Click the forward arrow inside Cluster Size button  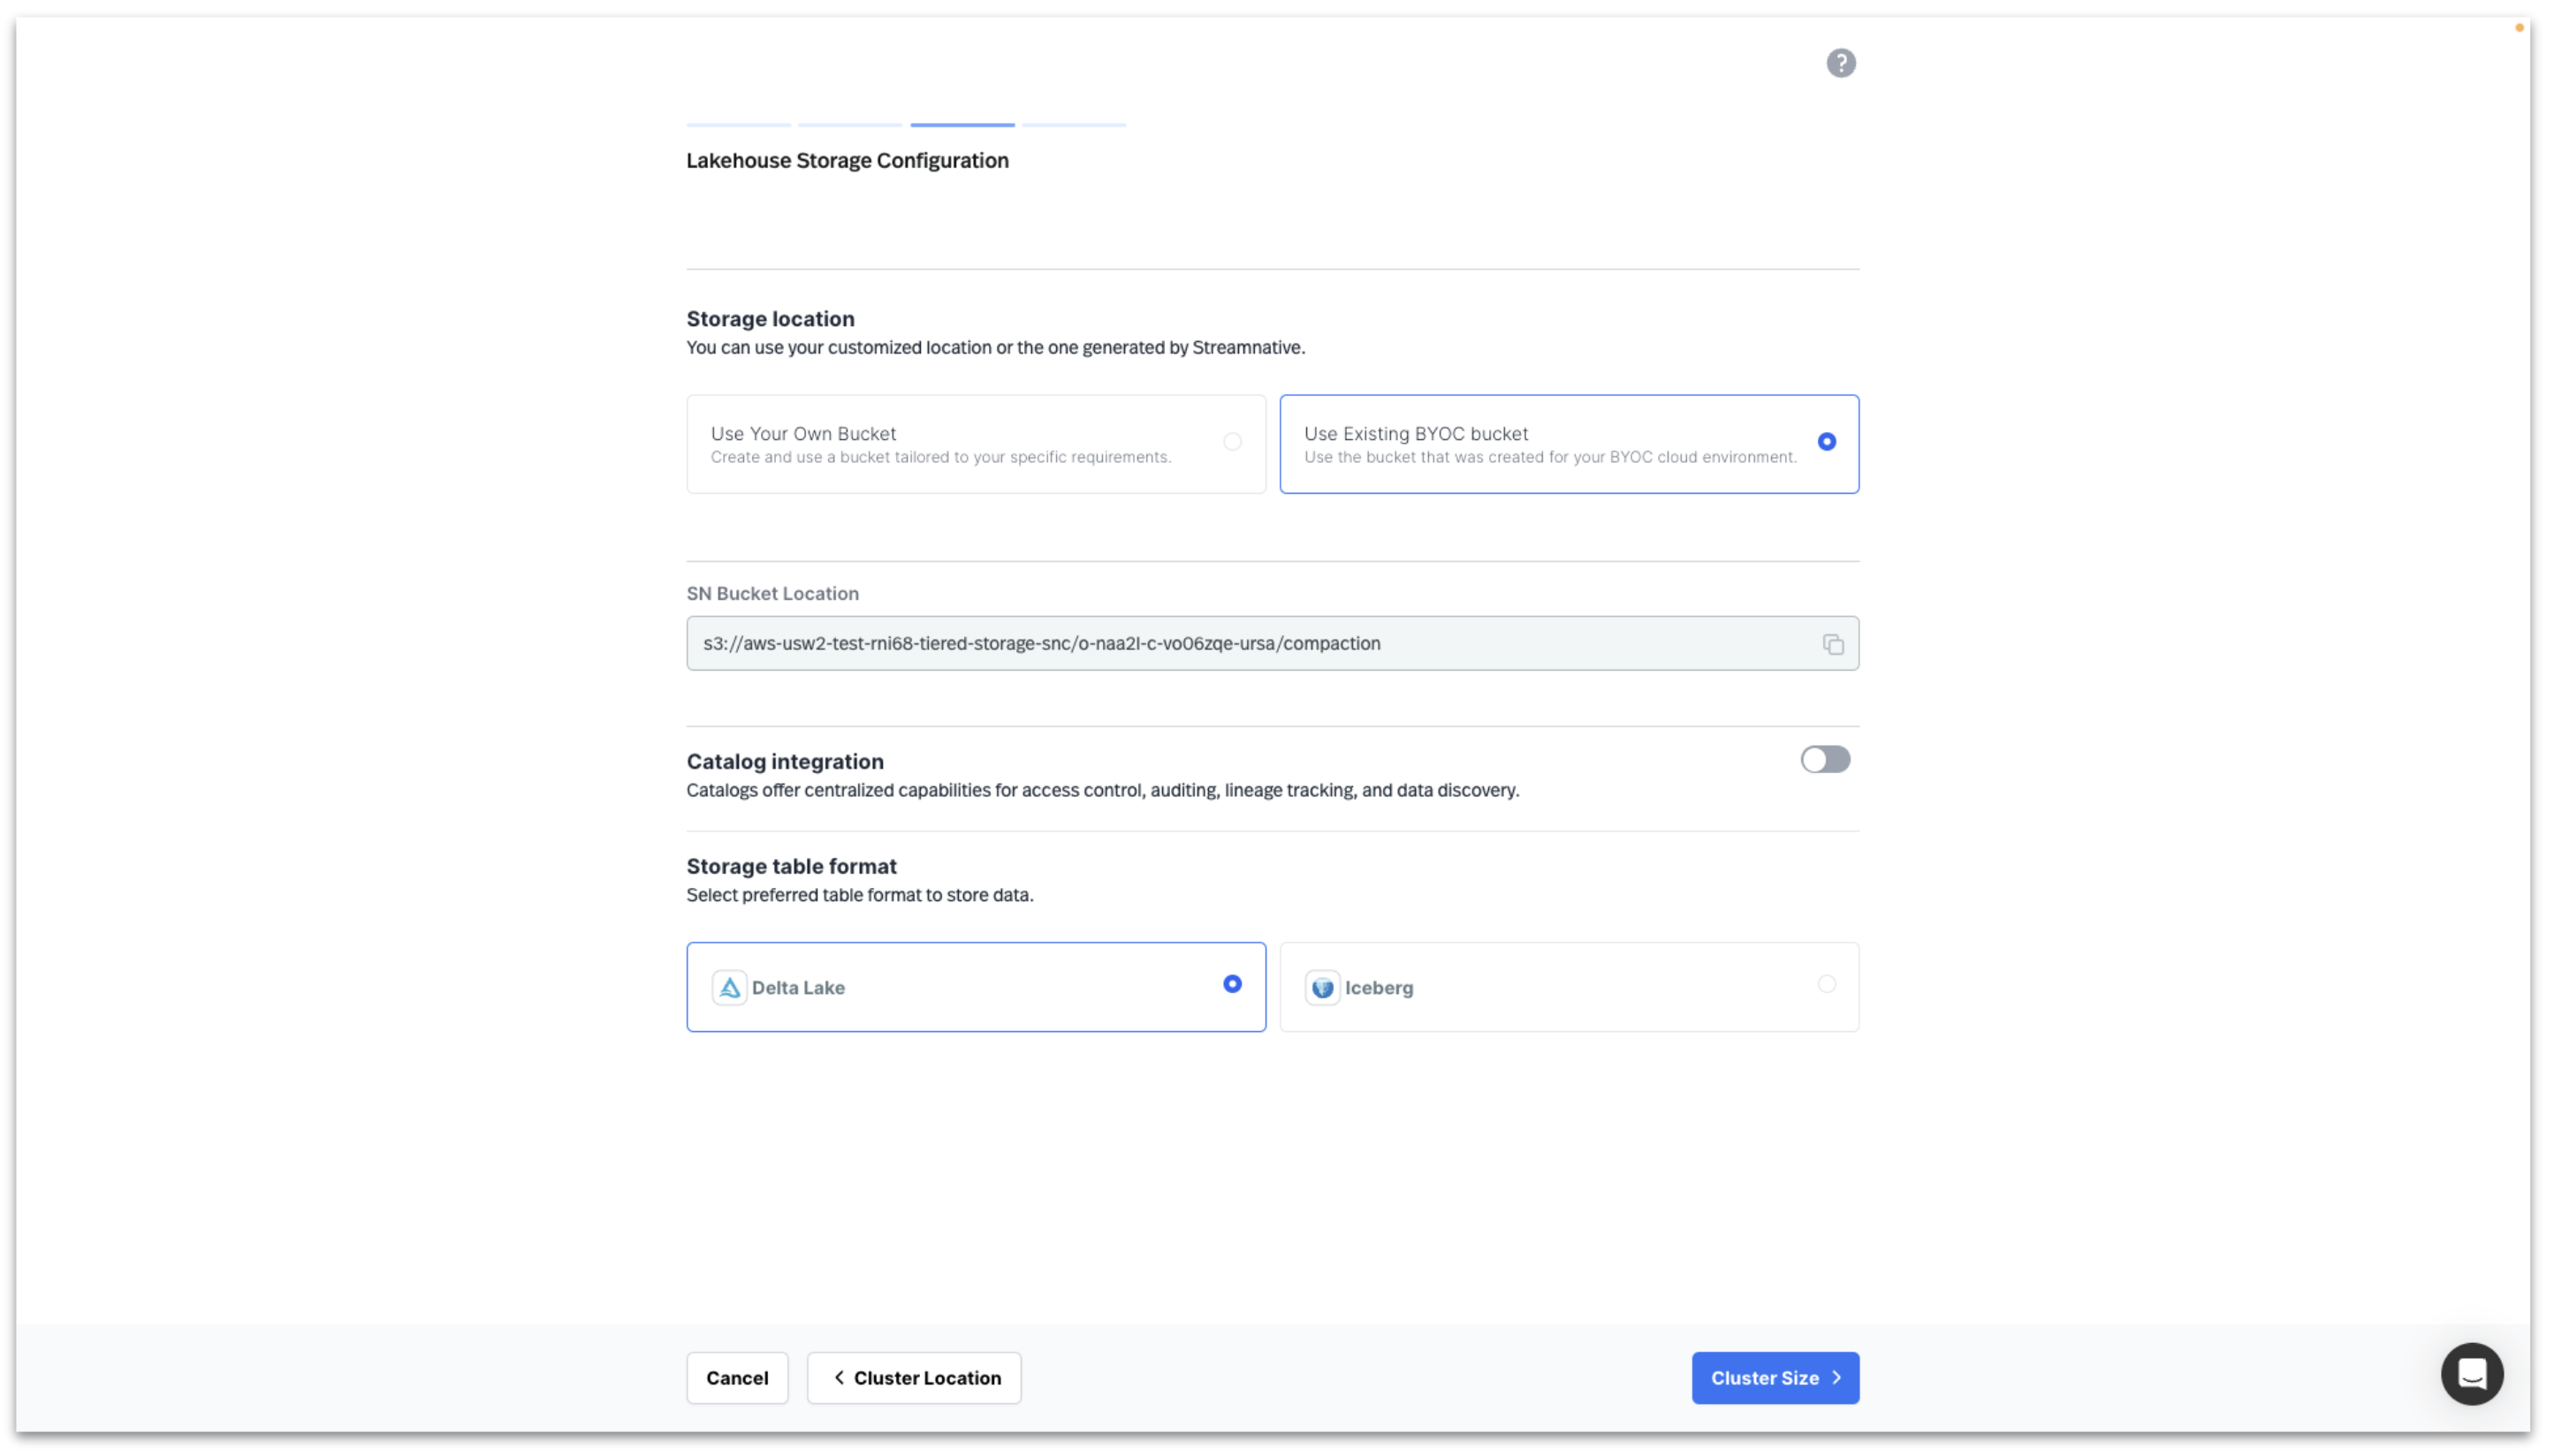1836,1377
